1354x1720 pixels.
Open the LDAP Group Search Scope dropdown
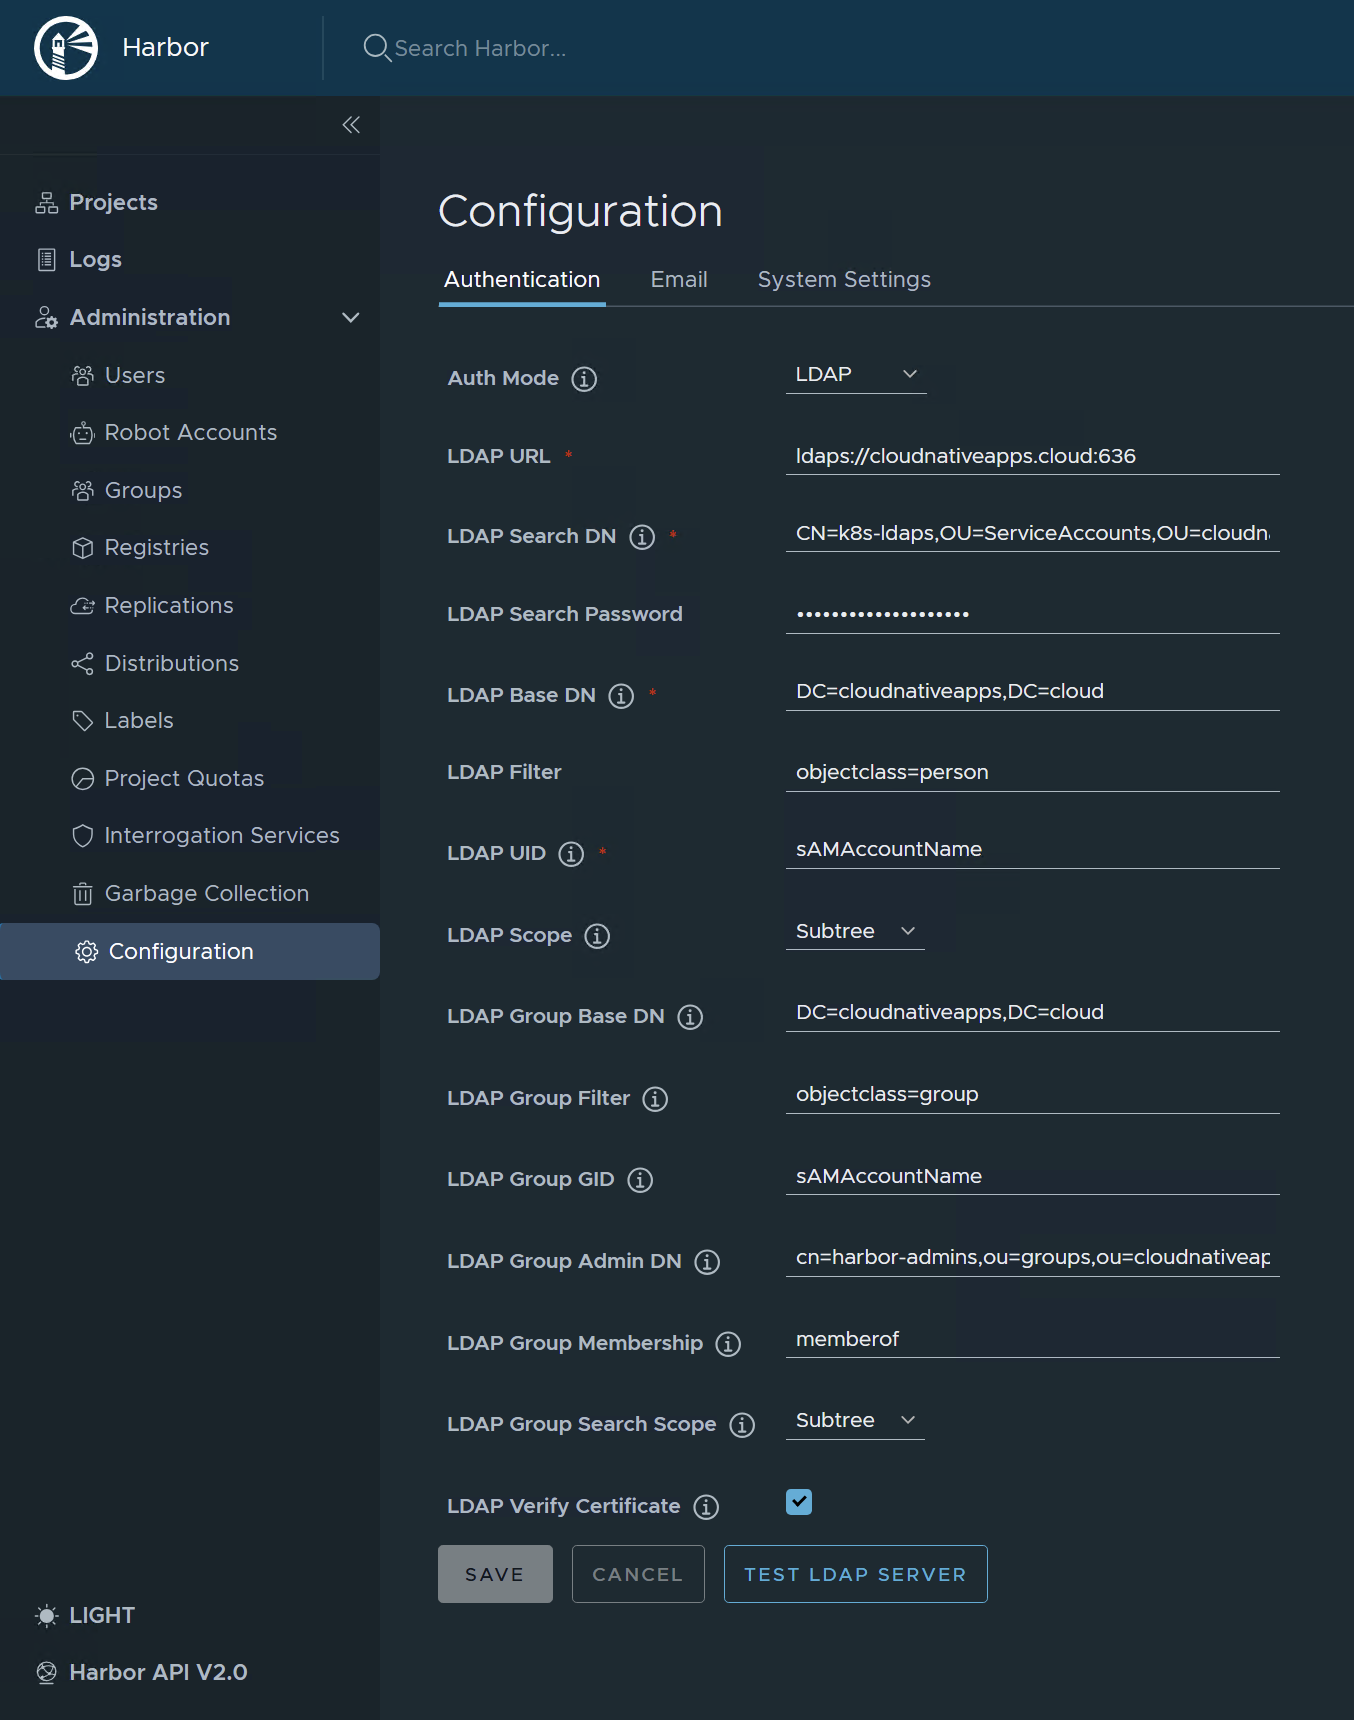point(855,1421)
